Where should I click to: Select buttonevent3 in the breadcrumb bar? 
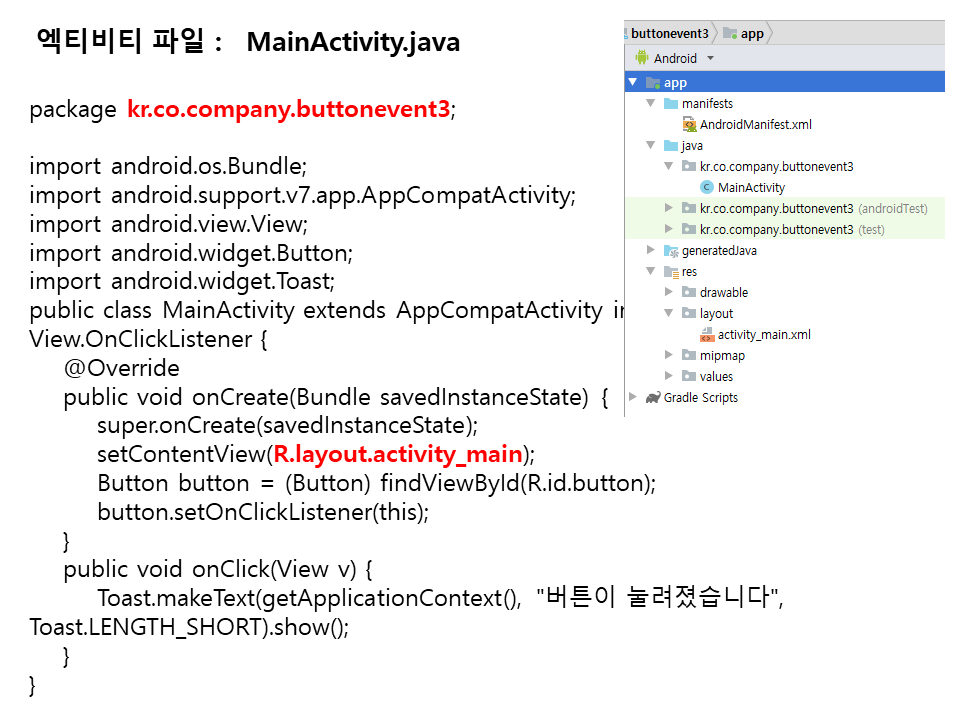(x=669, y=33)
